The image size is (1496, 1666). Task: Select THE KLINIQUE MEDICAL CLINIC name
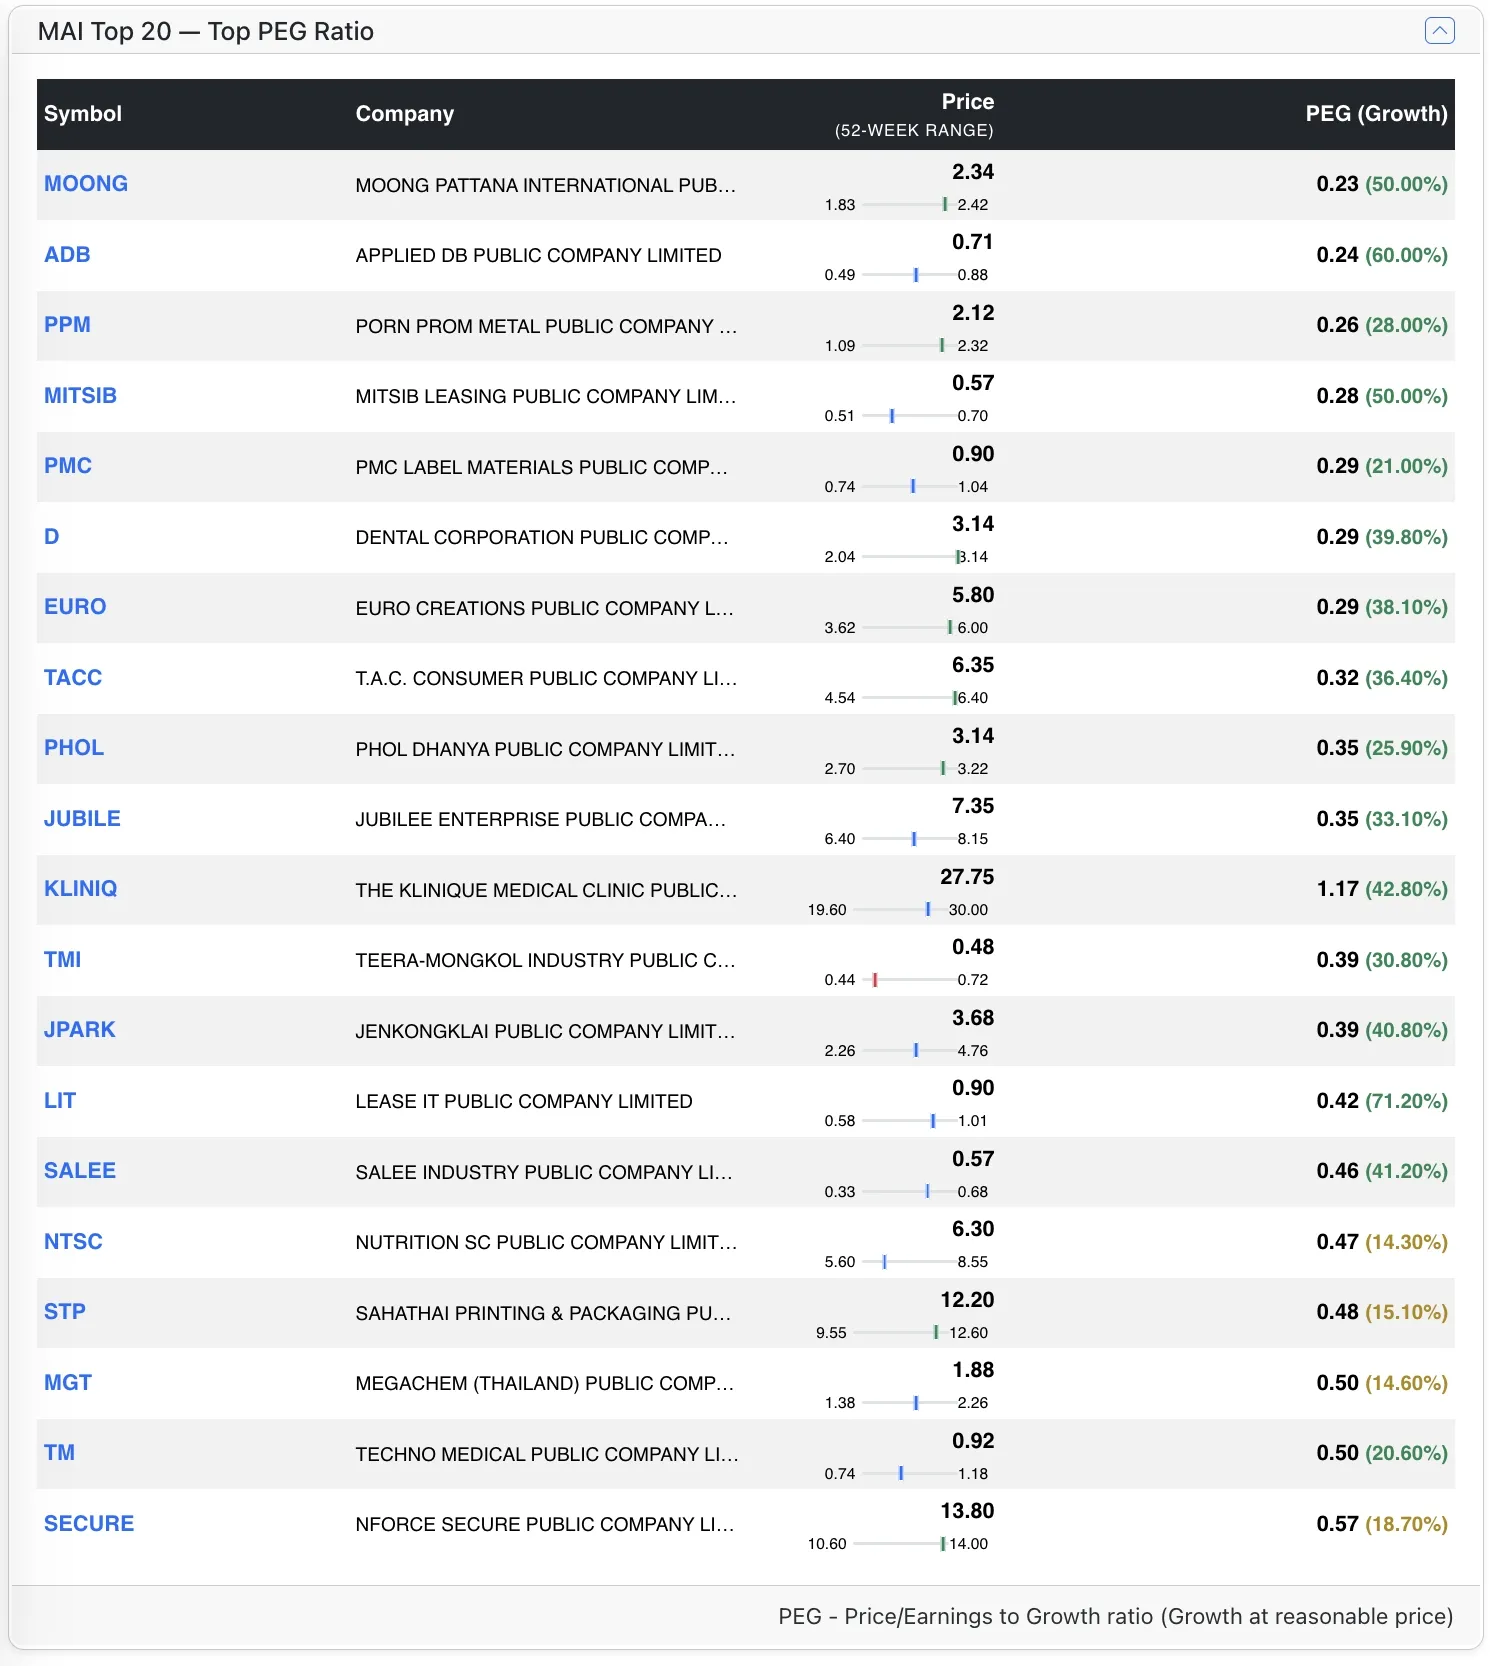pos(546,890)
